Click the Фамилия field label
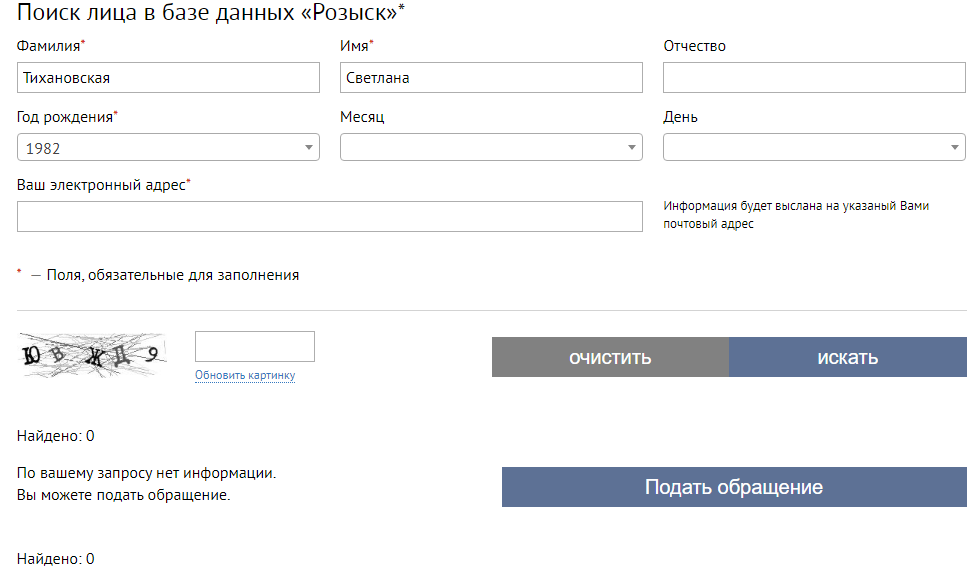 [48, 46]
